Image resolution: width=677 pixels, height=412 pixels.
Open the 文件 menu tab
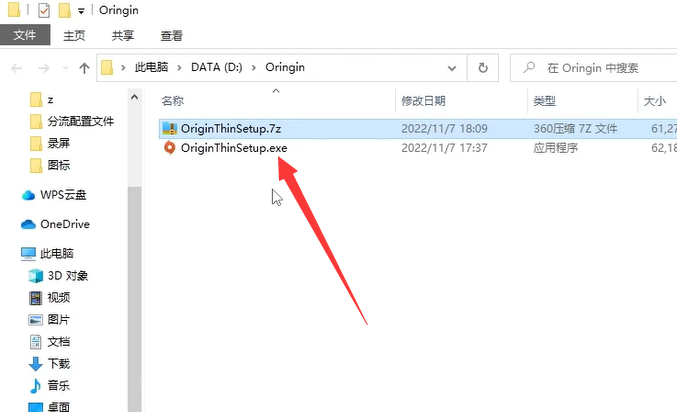(25, 35)
